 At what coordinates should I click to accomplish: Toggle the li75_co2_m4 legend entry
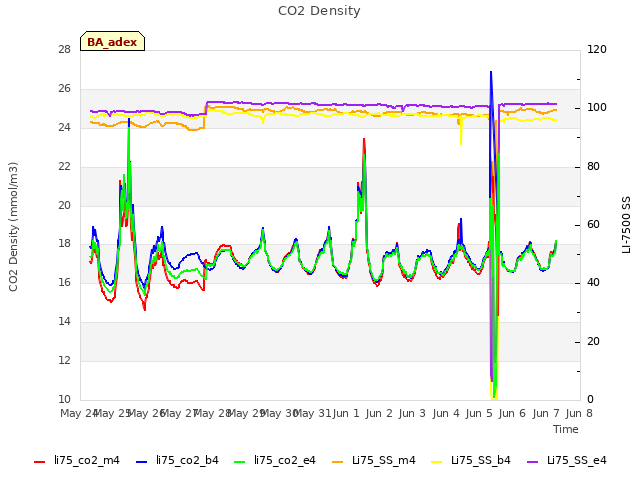tap(77, 460)
